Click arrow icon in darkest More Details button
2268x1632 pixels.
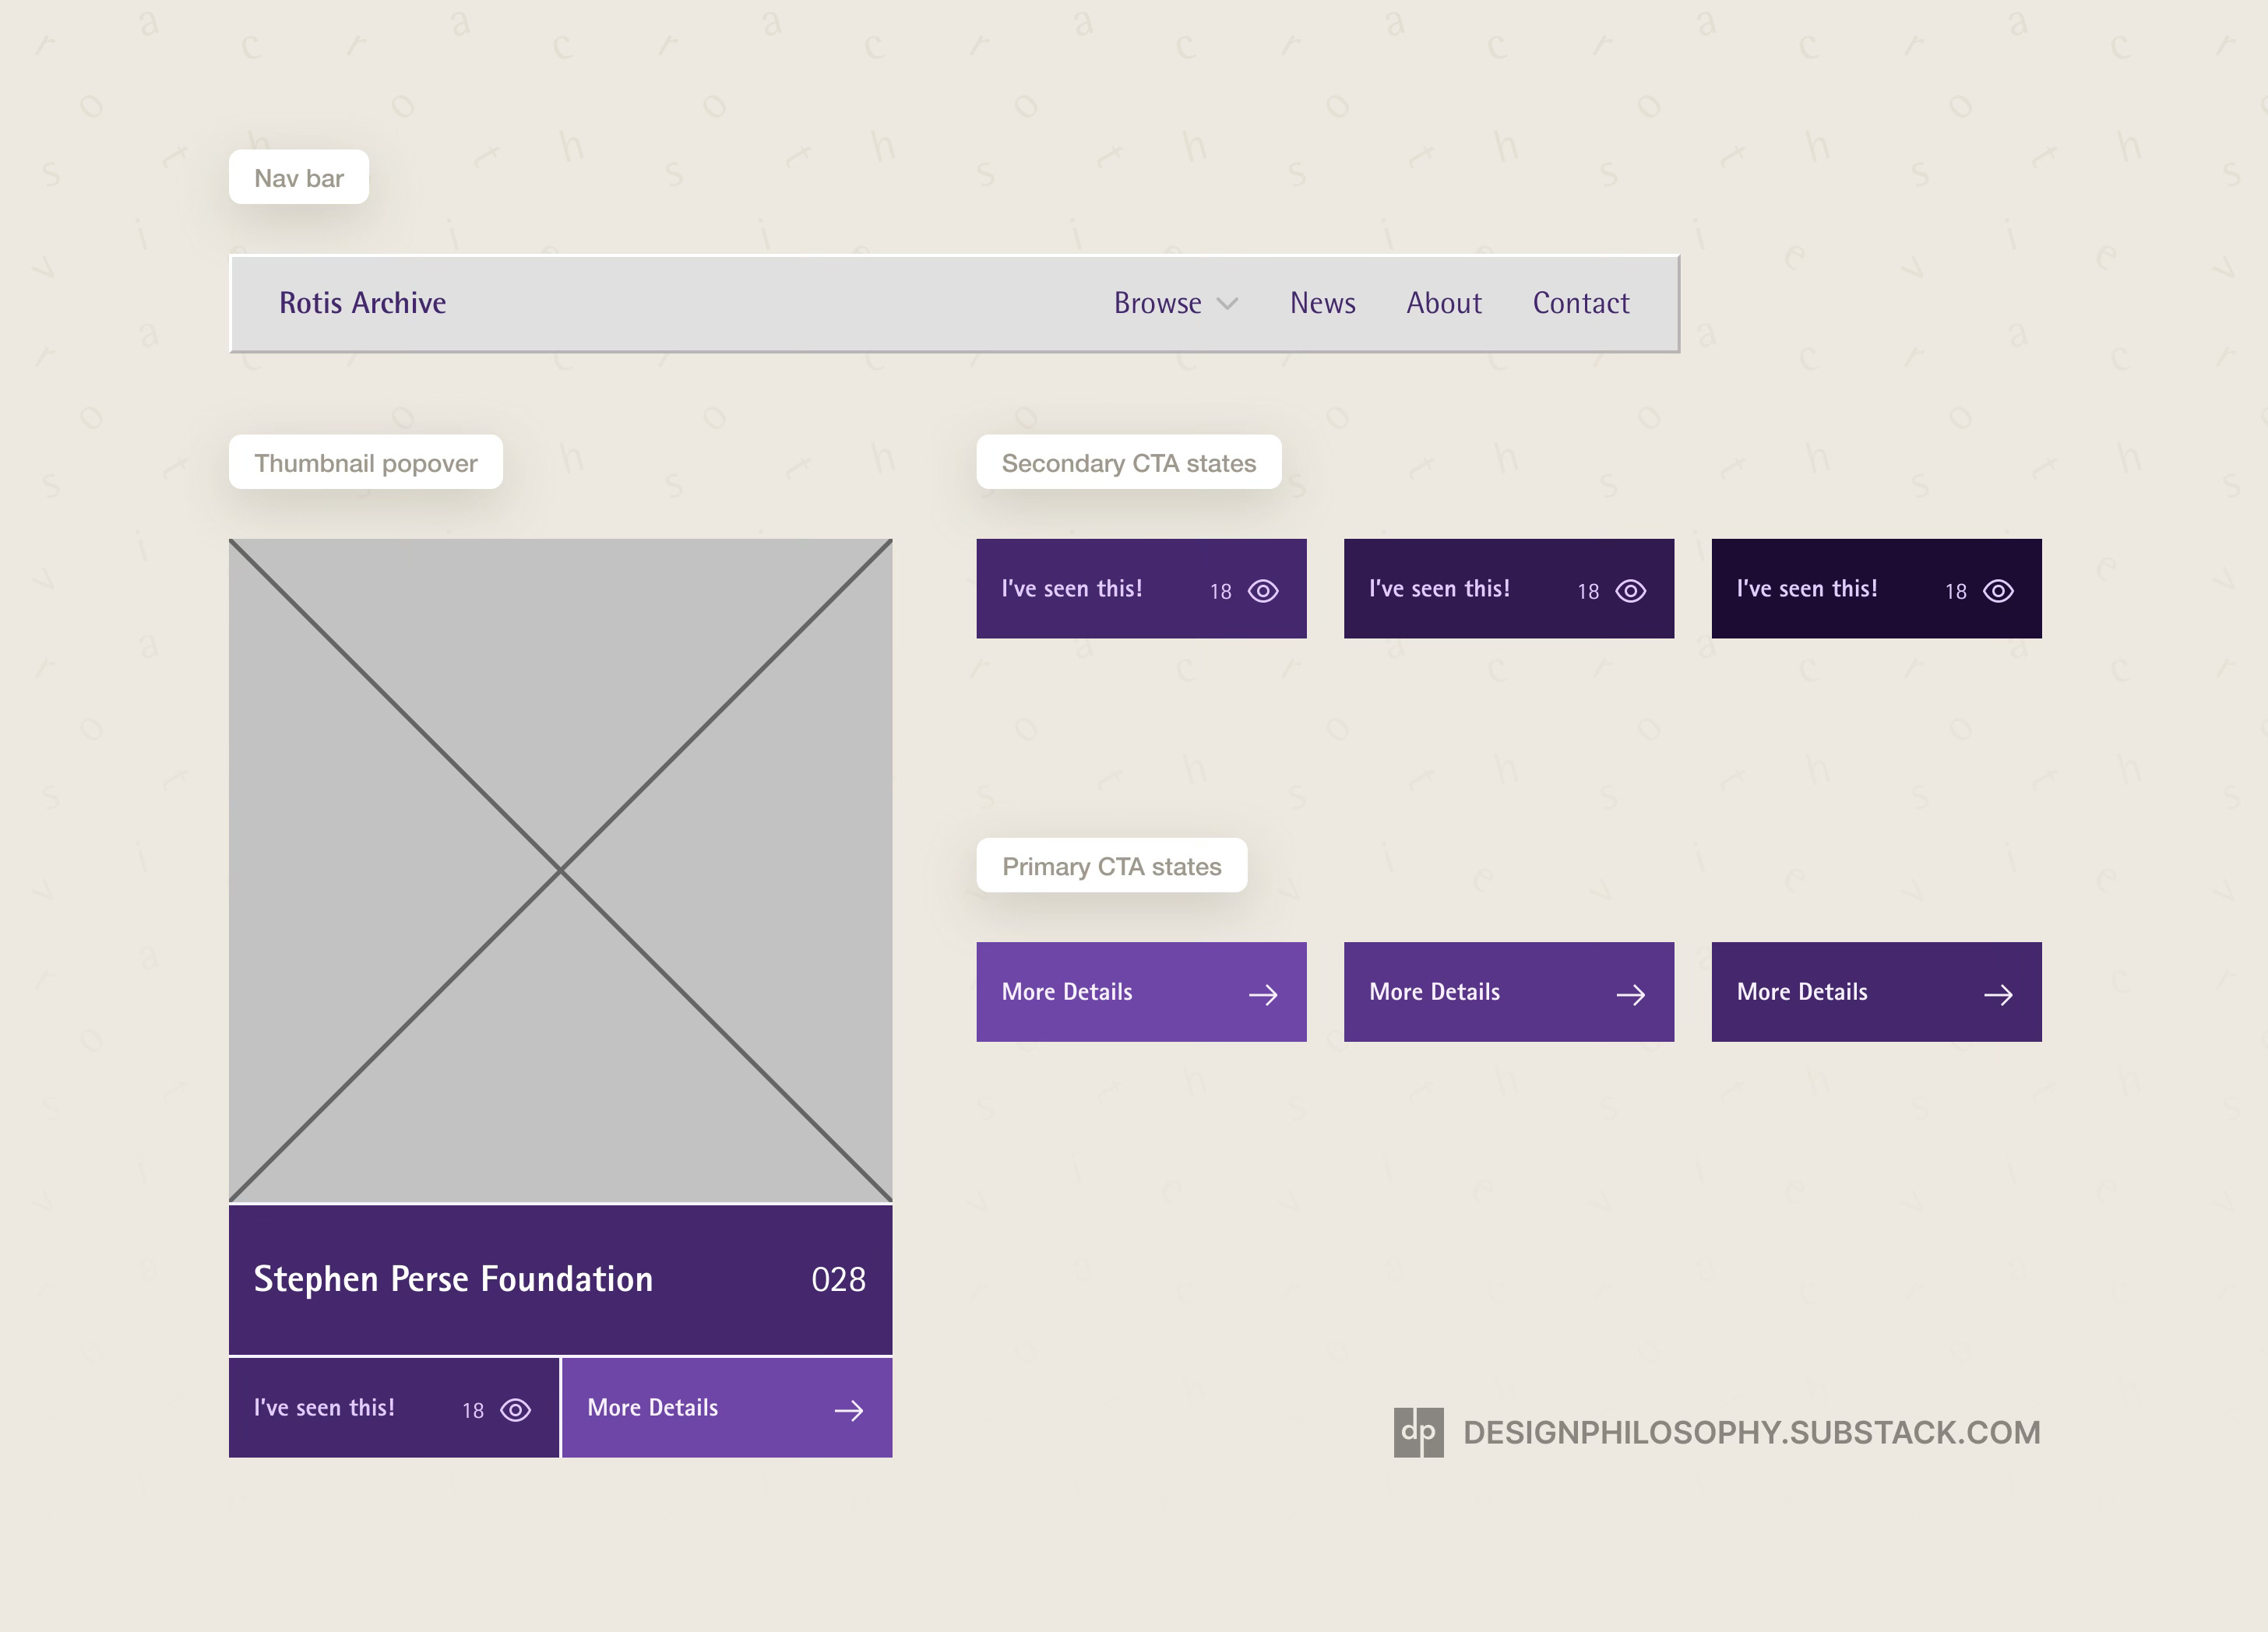coord(1998,994)
